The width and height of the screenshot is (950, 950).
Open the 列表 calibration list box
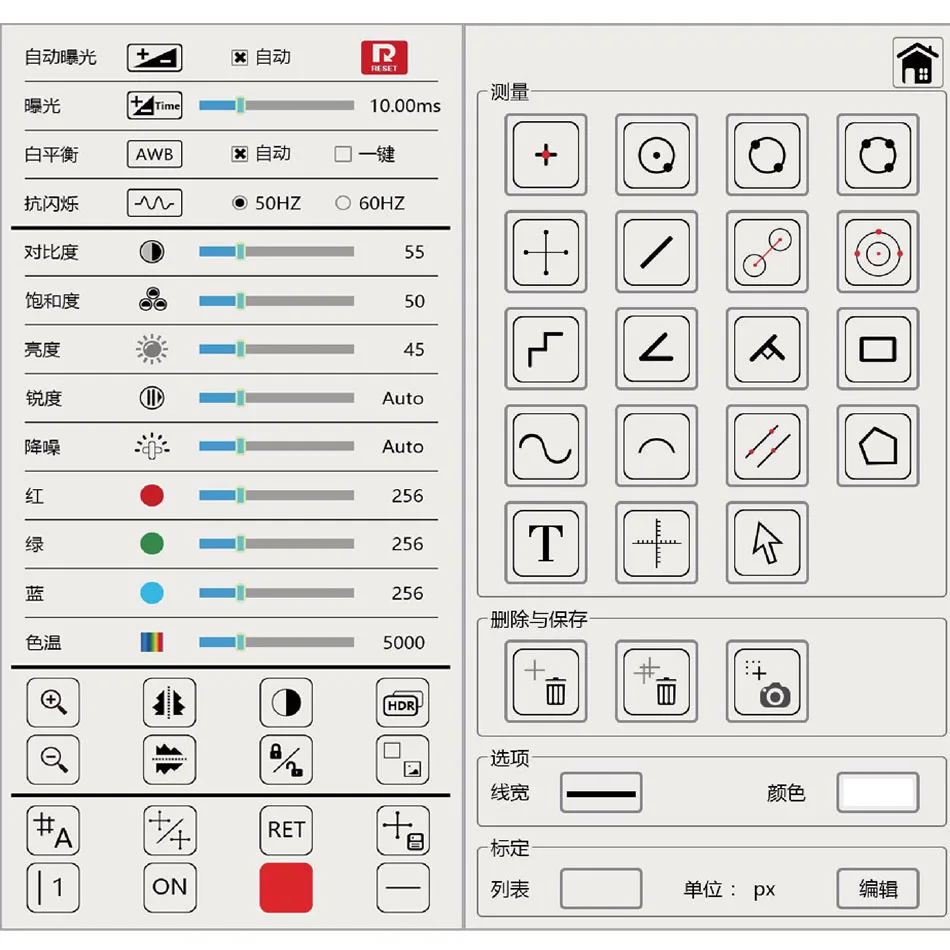pos(601,889)
